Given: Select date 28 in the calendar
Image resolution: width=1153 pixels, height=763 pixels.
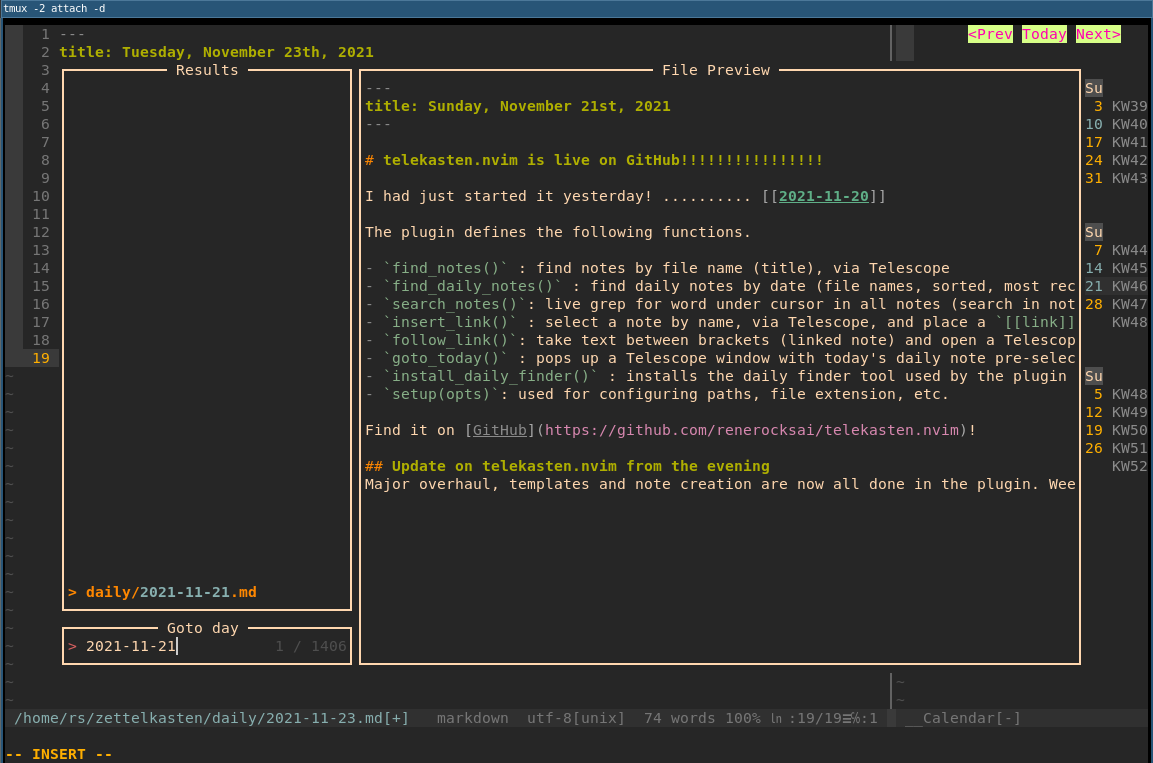Looking at the screenshot, I should click(x=1094, y=304).
